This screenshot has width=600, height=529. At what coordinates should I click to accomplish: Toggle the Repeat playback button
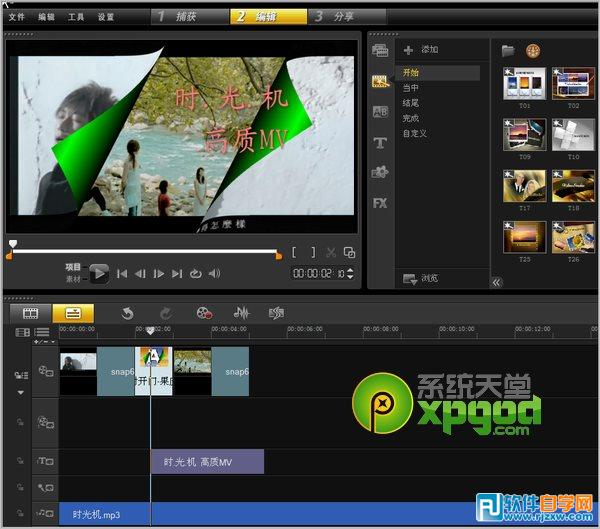pyautogui.click(x=196, y=274)
